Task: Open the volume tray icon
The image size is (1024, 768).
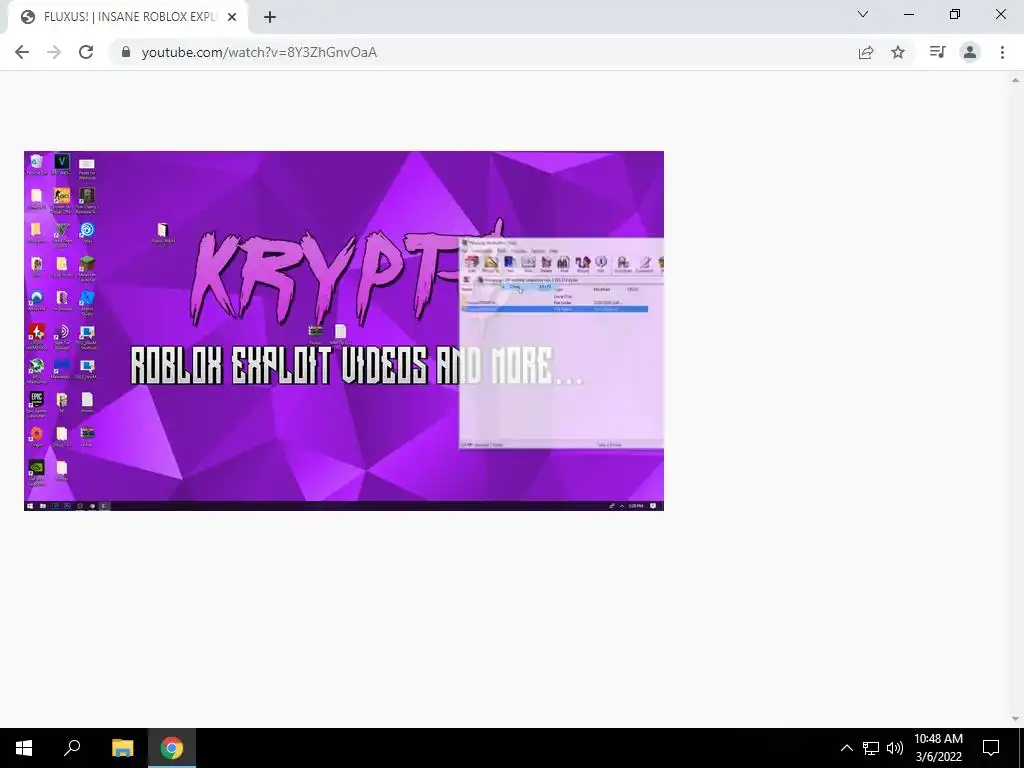Action: coord(895,748)
